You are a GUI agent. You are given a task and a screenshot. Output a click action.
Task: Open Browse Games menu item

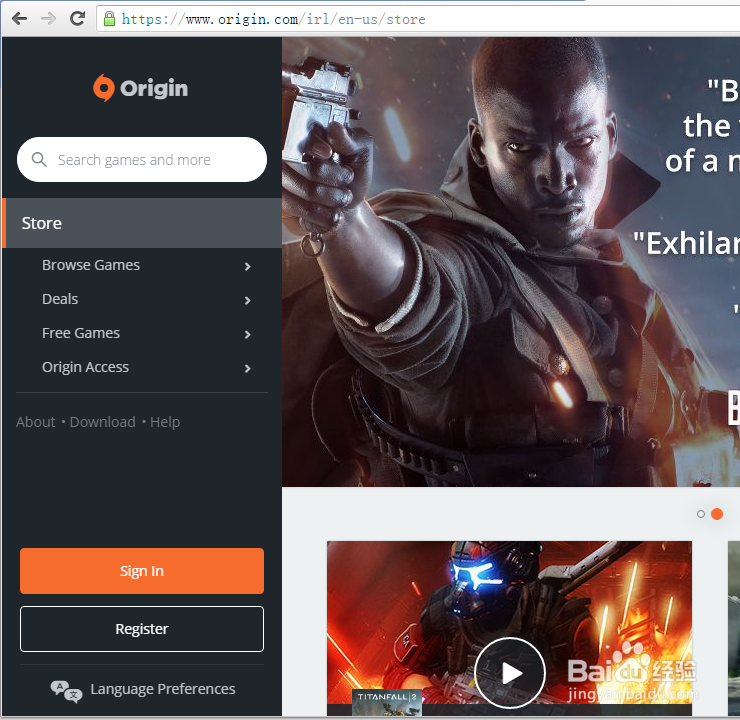coord(91,265)
